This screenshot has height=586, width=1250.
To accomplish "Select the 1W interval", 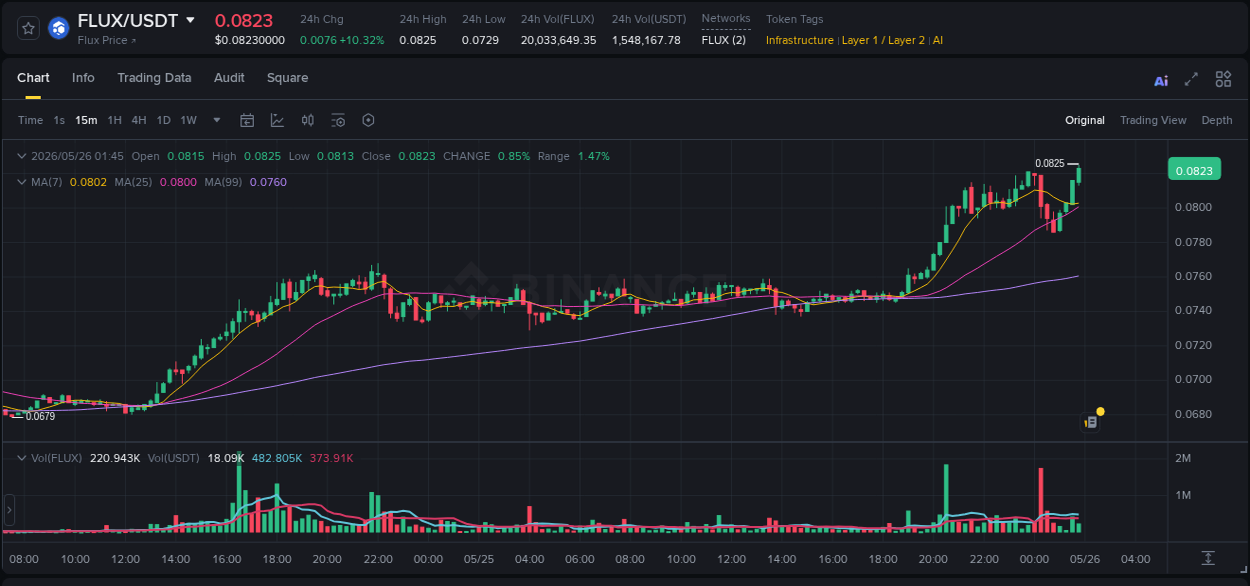I will pyautogui.click(x=188, y=120).
